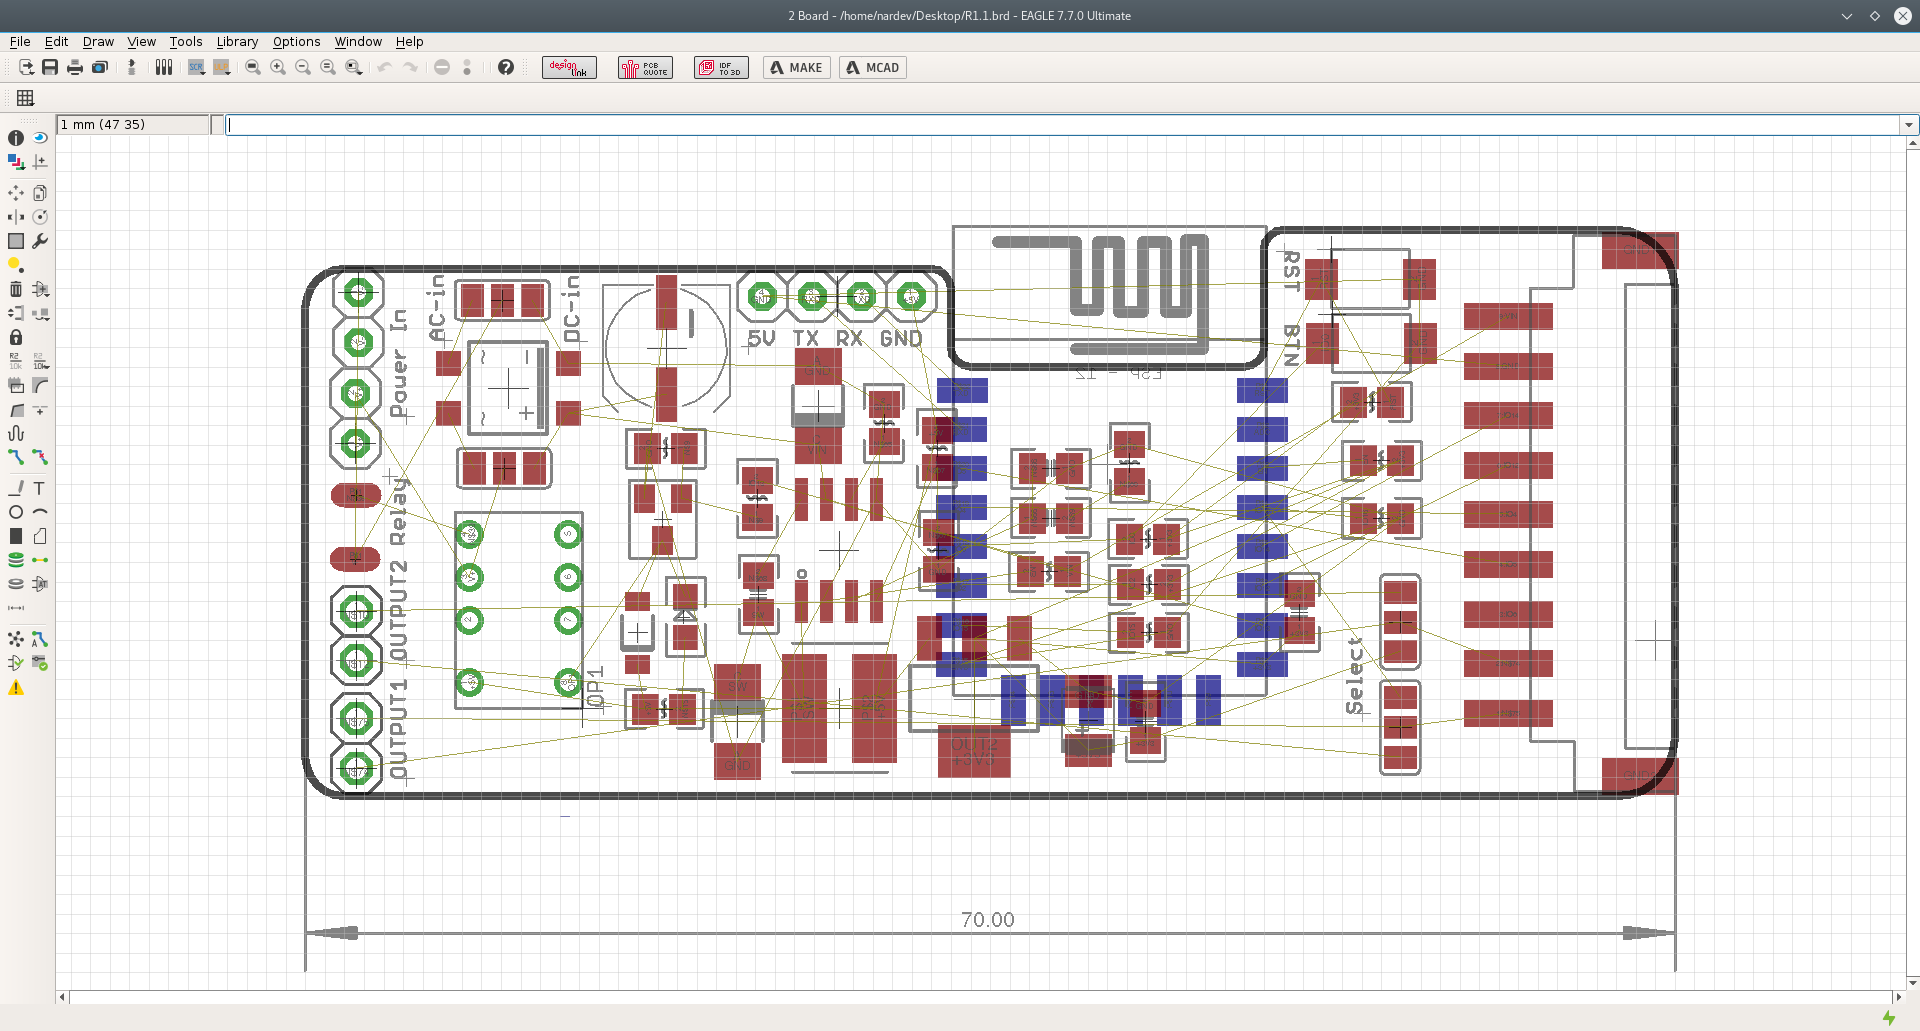Choose the Dimension tool
This screenshot has width=1920, height=1031.
click(16, 608)
